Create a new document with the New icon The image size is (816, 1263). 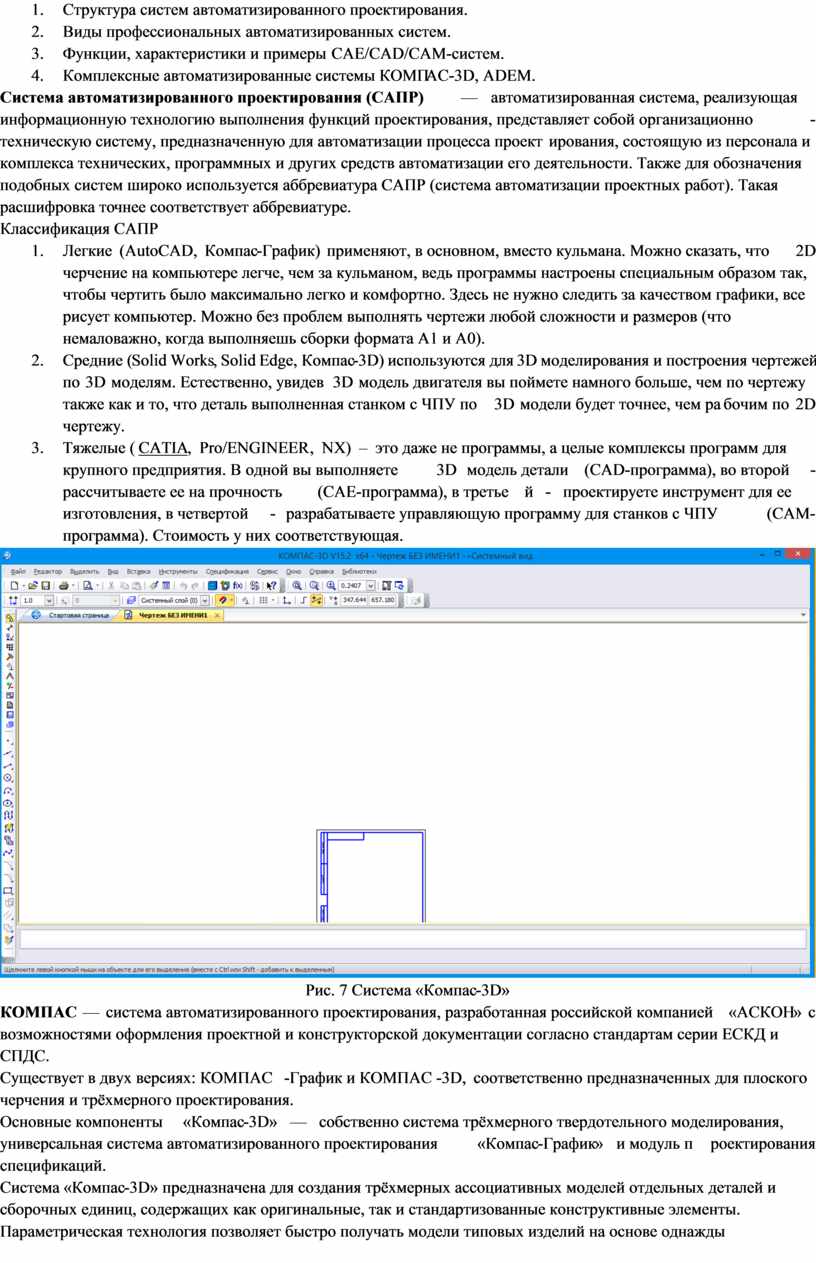13,585
